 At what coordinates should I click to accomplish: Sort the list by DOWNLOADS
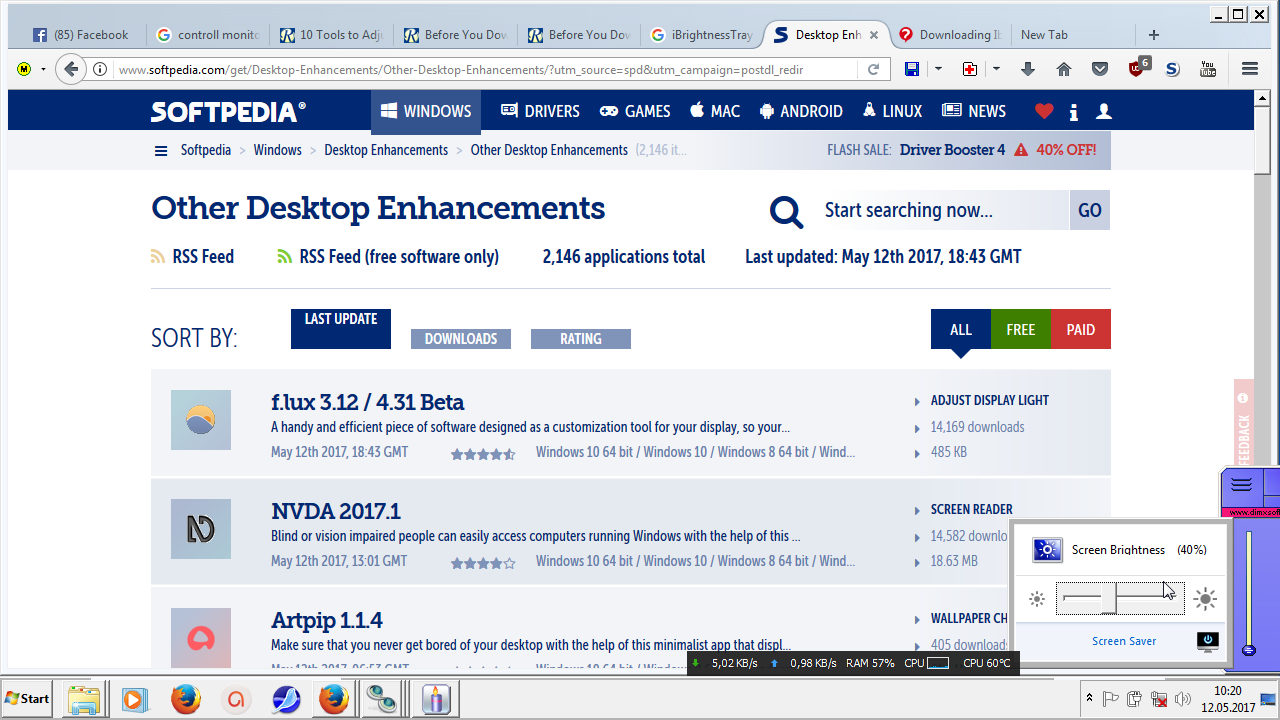(x=461, y=339)
